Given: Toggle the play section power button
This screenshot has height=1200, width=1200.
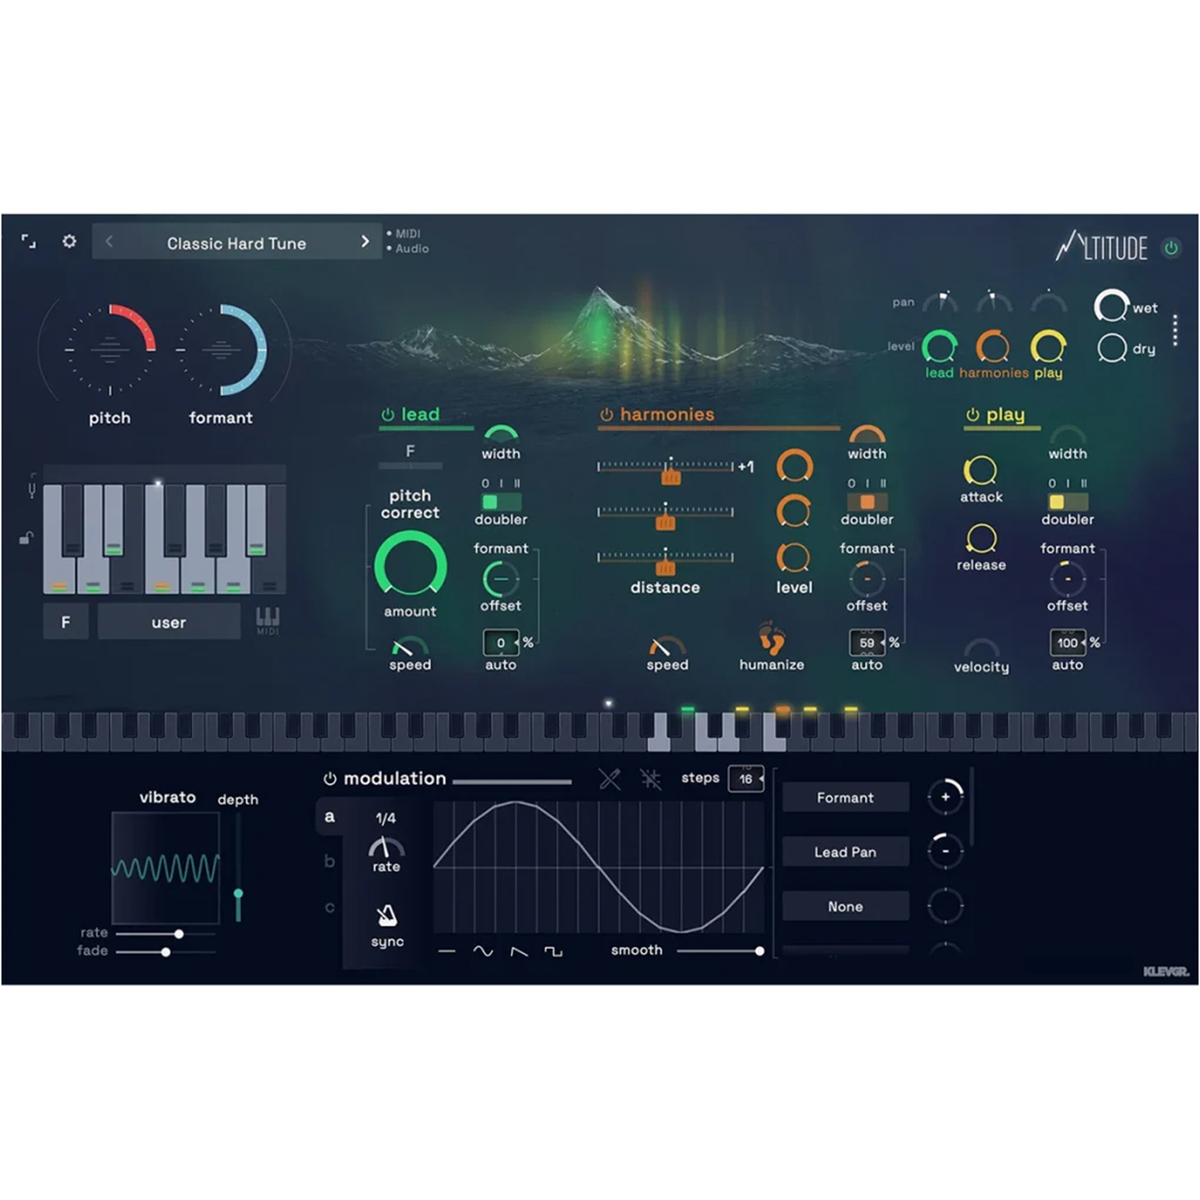Looking at the screenshot, I should click(x=972, y=414).
